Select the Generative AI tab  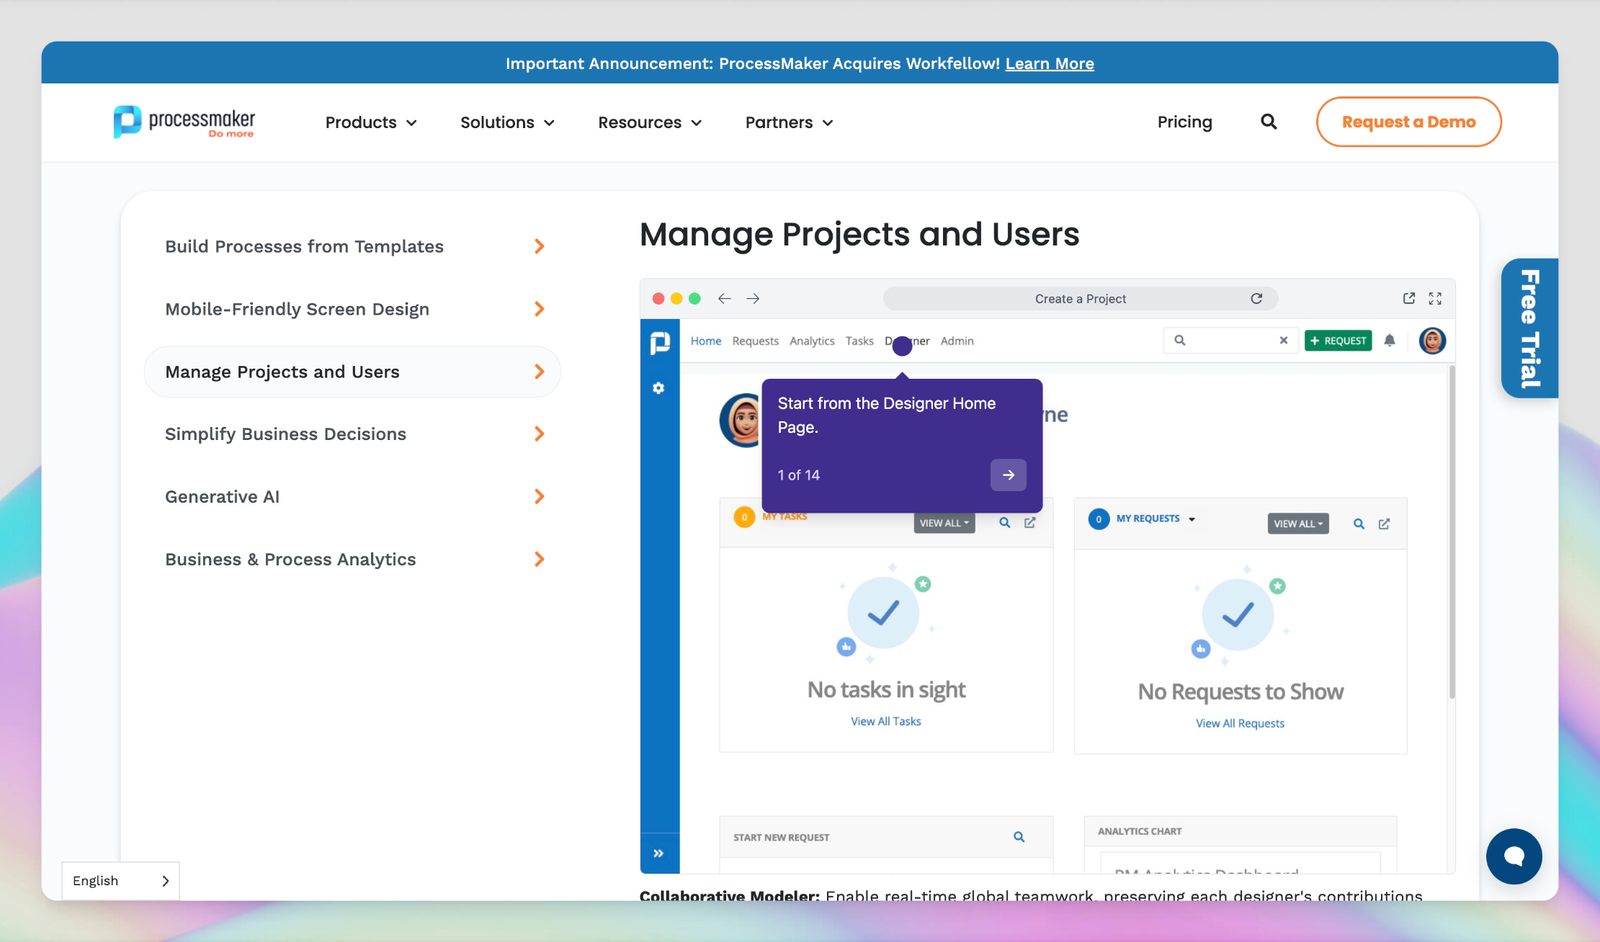[x=353, y=497]
